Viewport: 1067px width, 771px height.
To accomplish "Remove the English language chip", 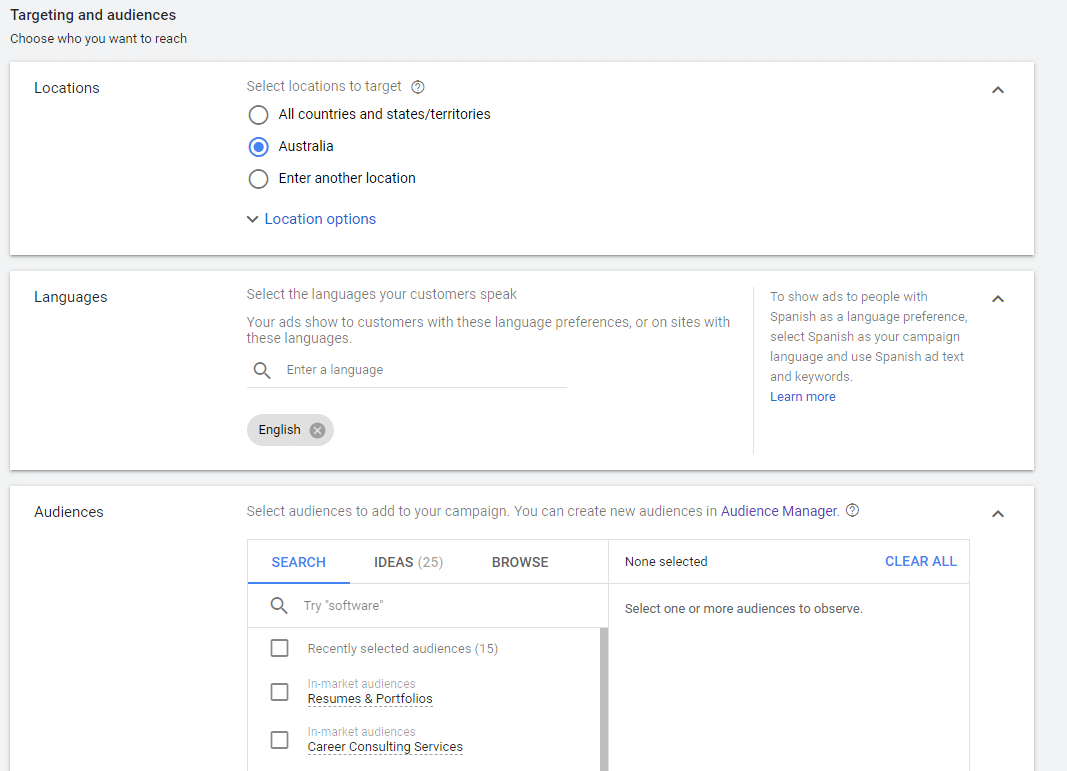I will coord(317,430).
